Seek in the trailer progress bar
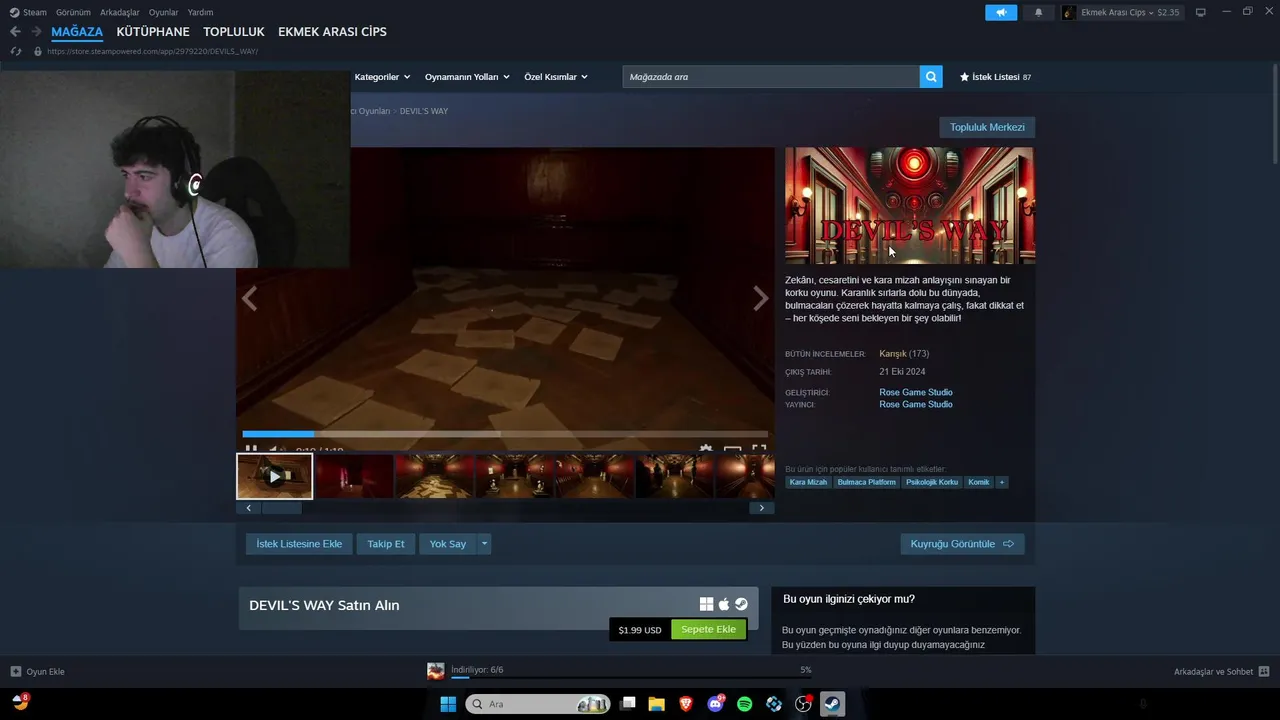 click(x=505, y=434)
